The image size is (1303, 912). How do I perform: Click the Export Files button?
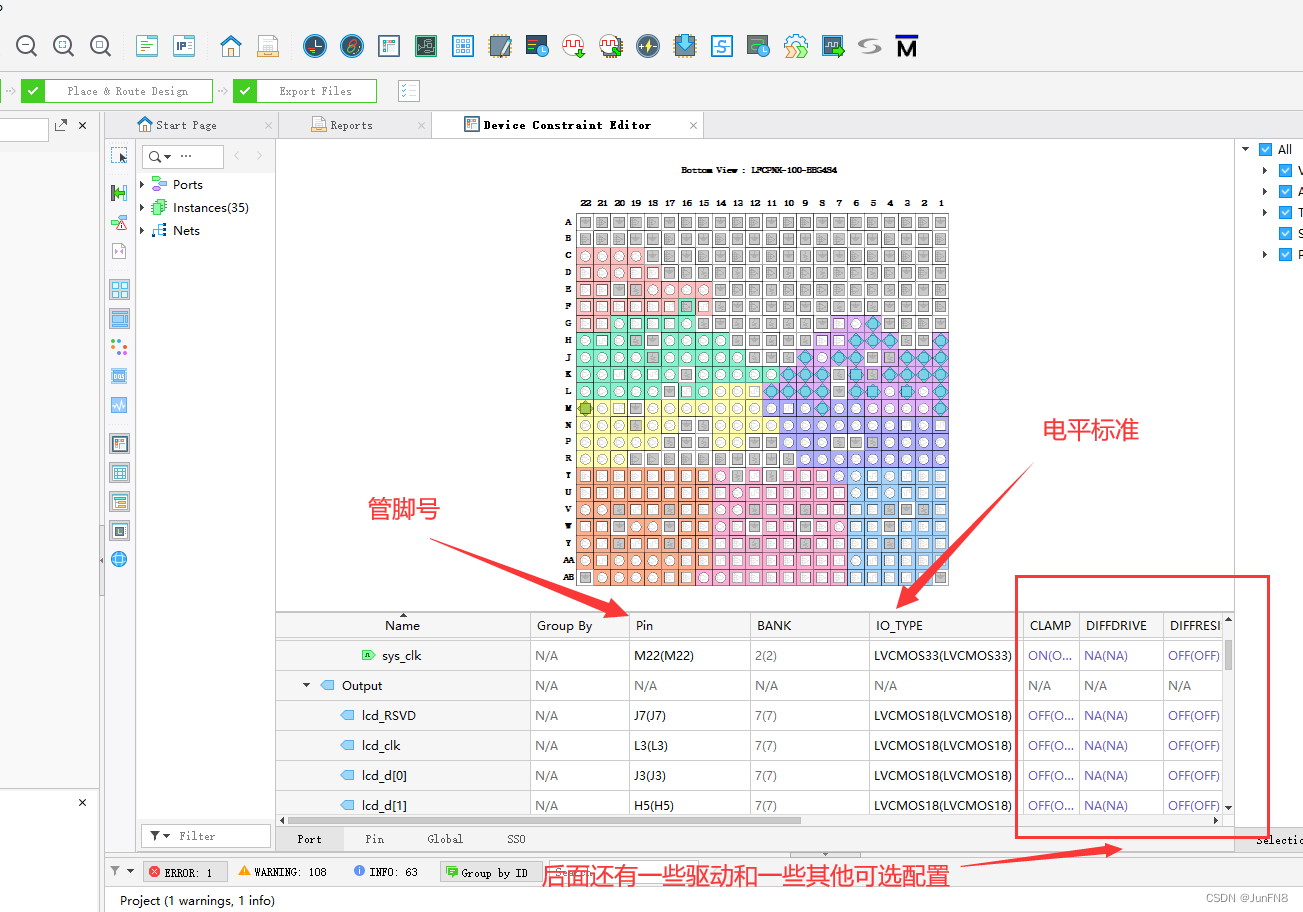(x=314, y=90)
